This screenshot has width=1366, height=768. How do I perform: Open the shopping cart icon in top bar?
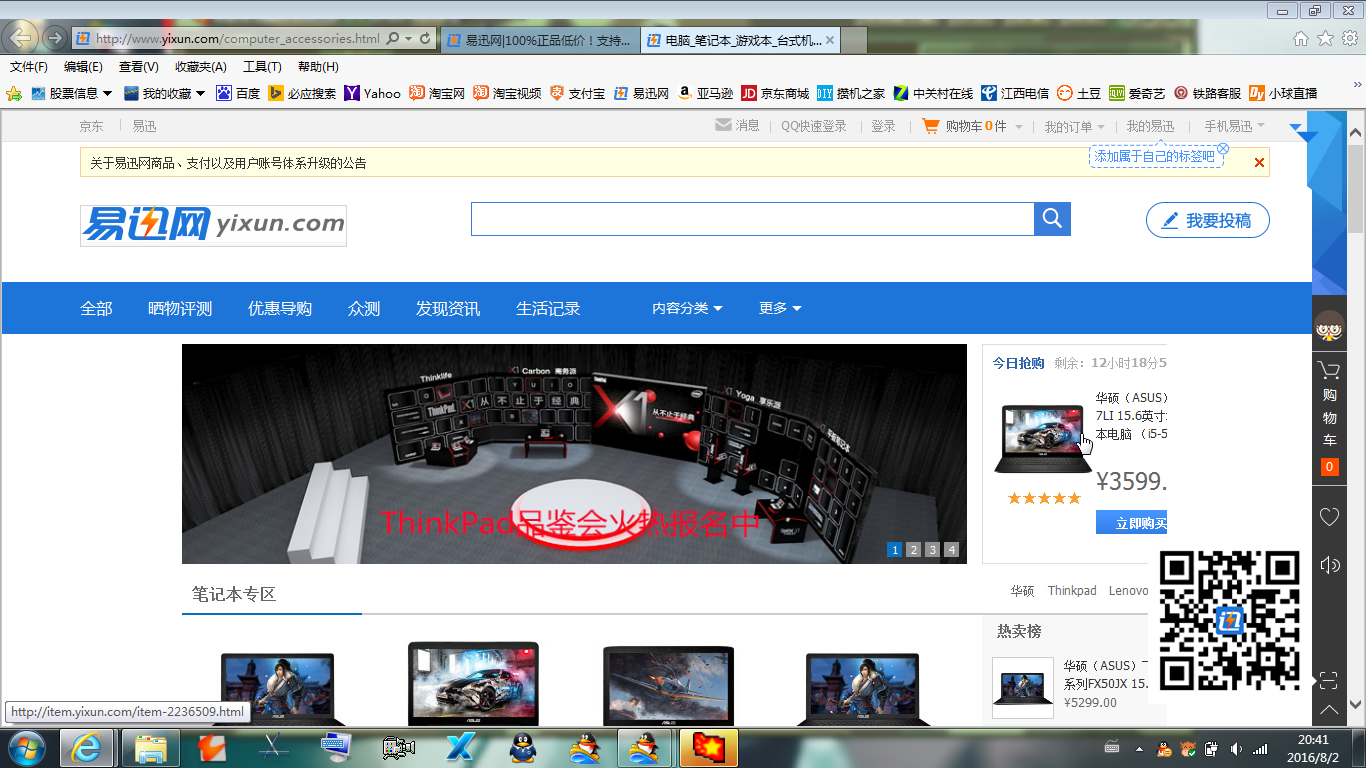coord(930,126)
